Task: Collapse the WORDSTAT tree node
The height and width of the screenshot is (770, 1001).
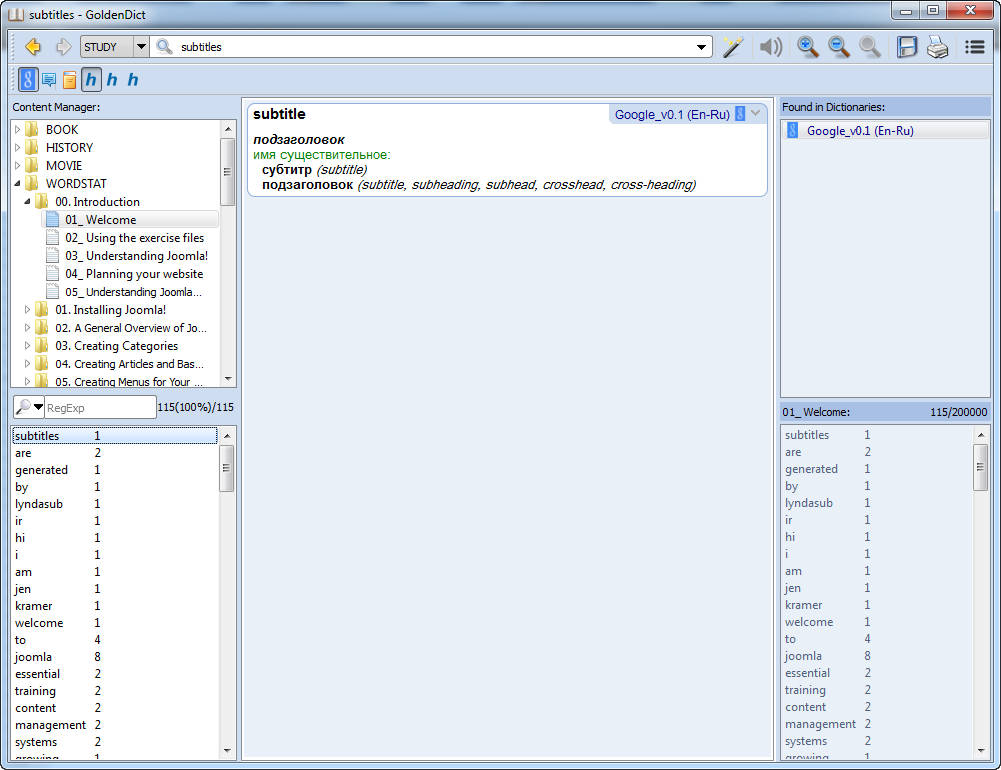Action: (17, 184)
